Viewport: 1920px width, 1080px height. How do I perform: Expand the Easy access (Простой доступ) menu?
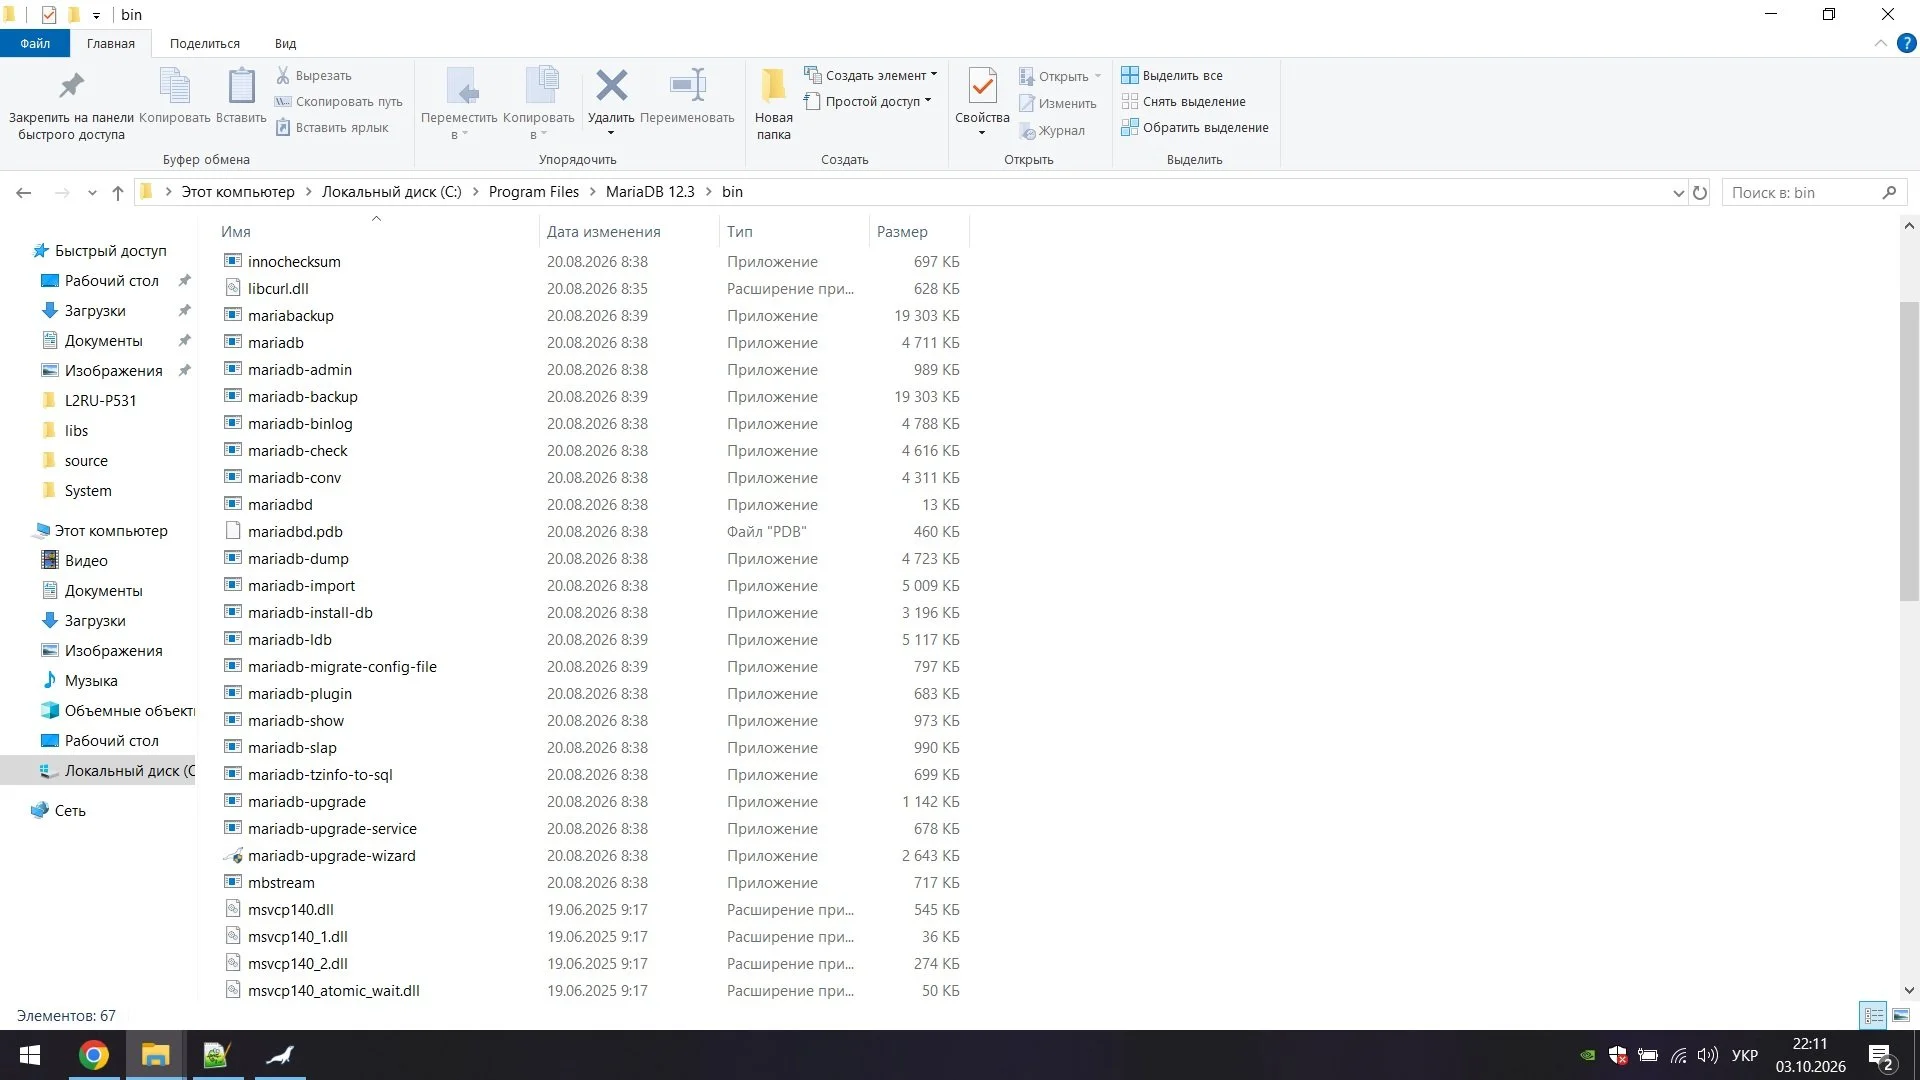click(867, 101)
